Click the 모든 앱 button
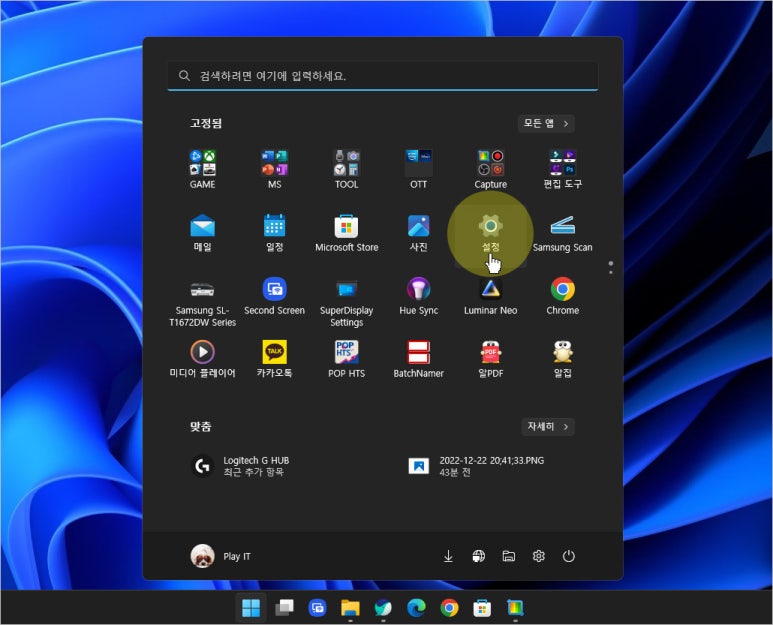Viewport: 773px width, 625px height. 546,123
